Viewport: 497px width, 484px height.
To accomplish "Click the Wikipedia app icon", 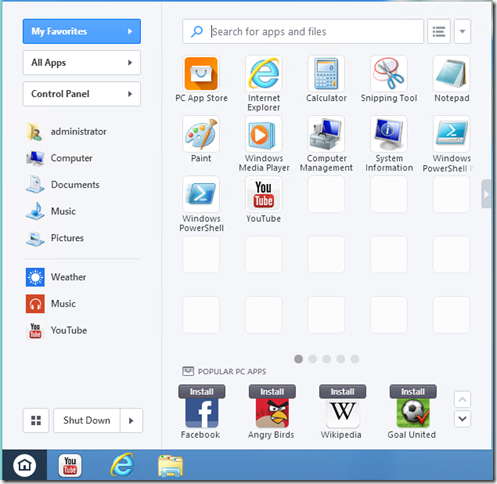I will (343, 413).
